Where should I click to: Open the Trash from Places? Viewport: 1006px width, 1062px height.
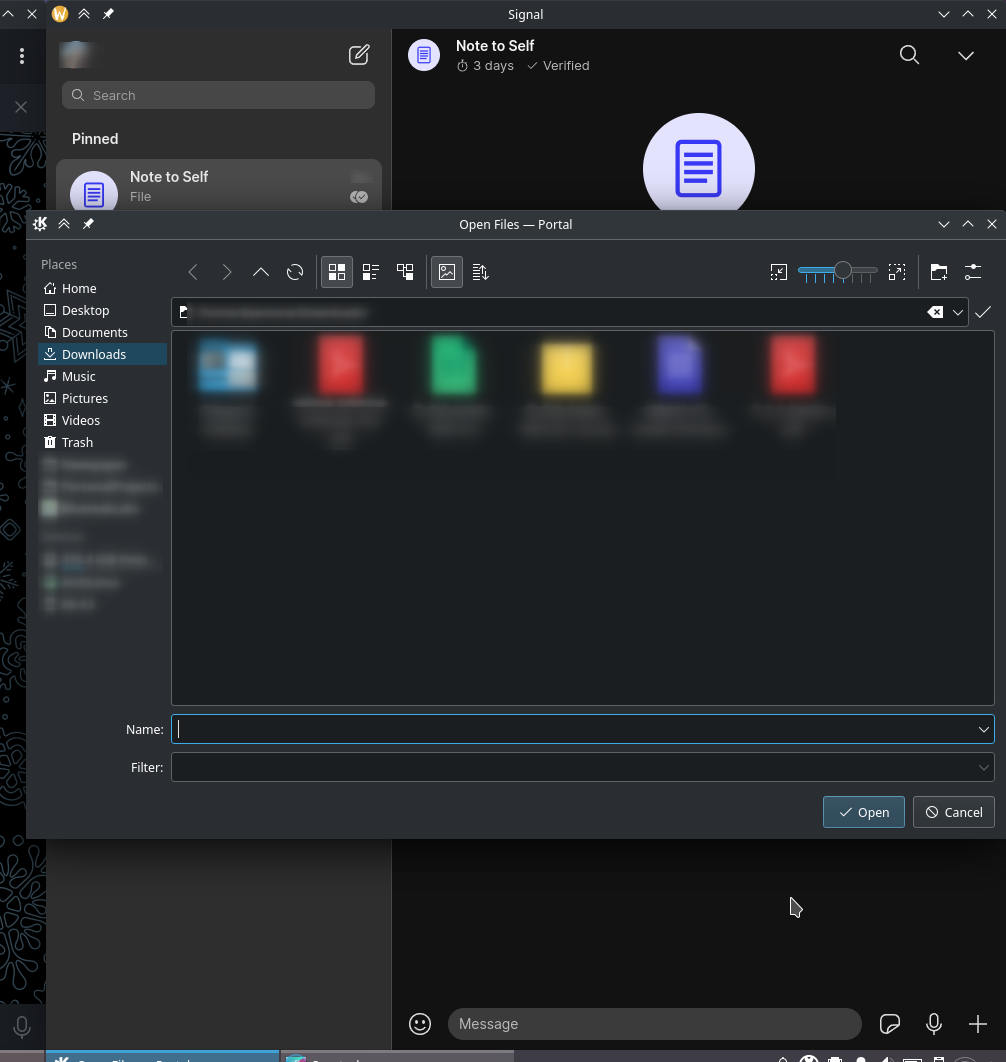click(75, 442)
